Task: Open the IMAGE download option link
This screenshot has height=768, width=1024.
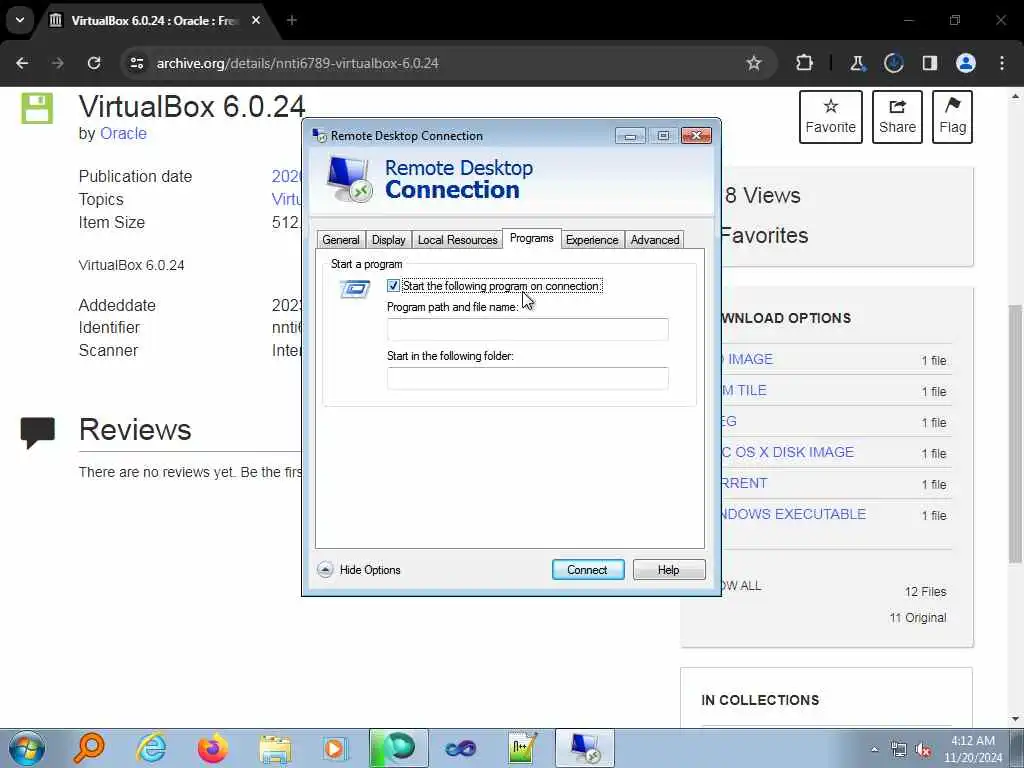Action: (x=746, y=359)
